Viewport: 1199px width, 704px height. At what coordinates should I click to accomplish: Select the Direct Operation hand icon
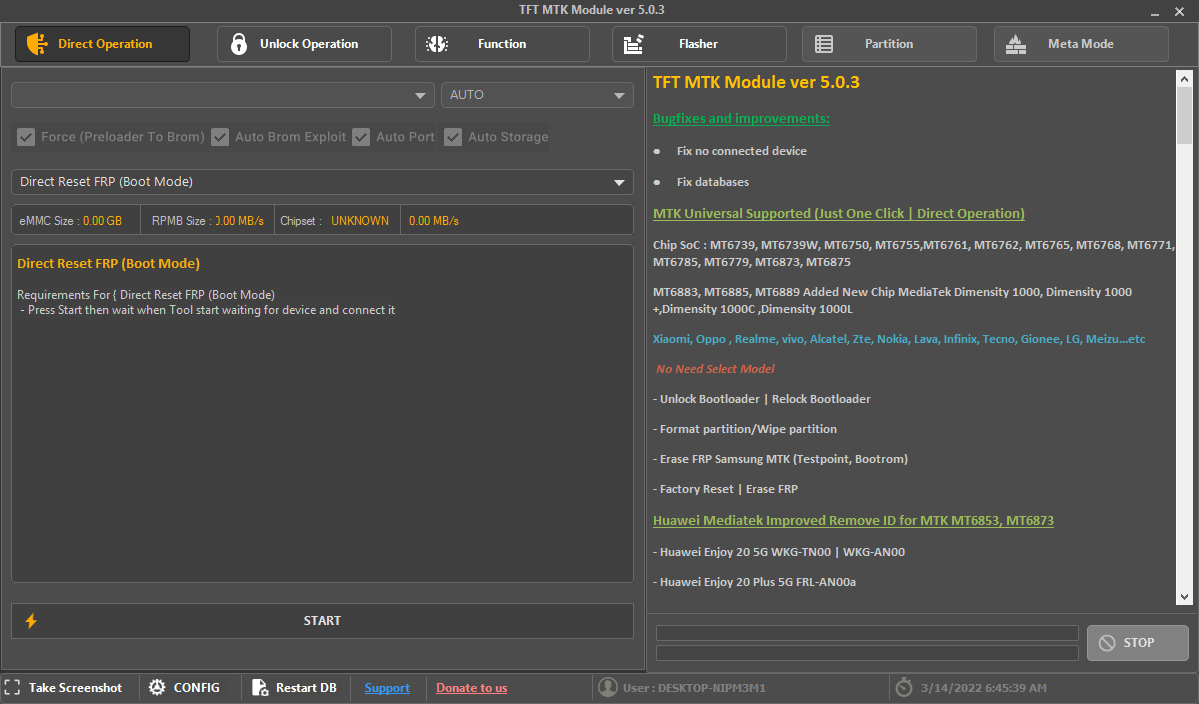tap(36, 44)
